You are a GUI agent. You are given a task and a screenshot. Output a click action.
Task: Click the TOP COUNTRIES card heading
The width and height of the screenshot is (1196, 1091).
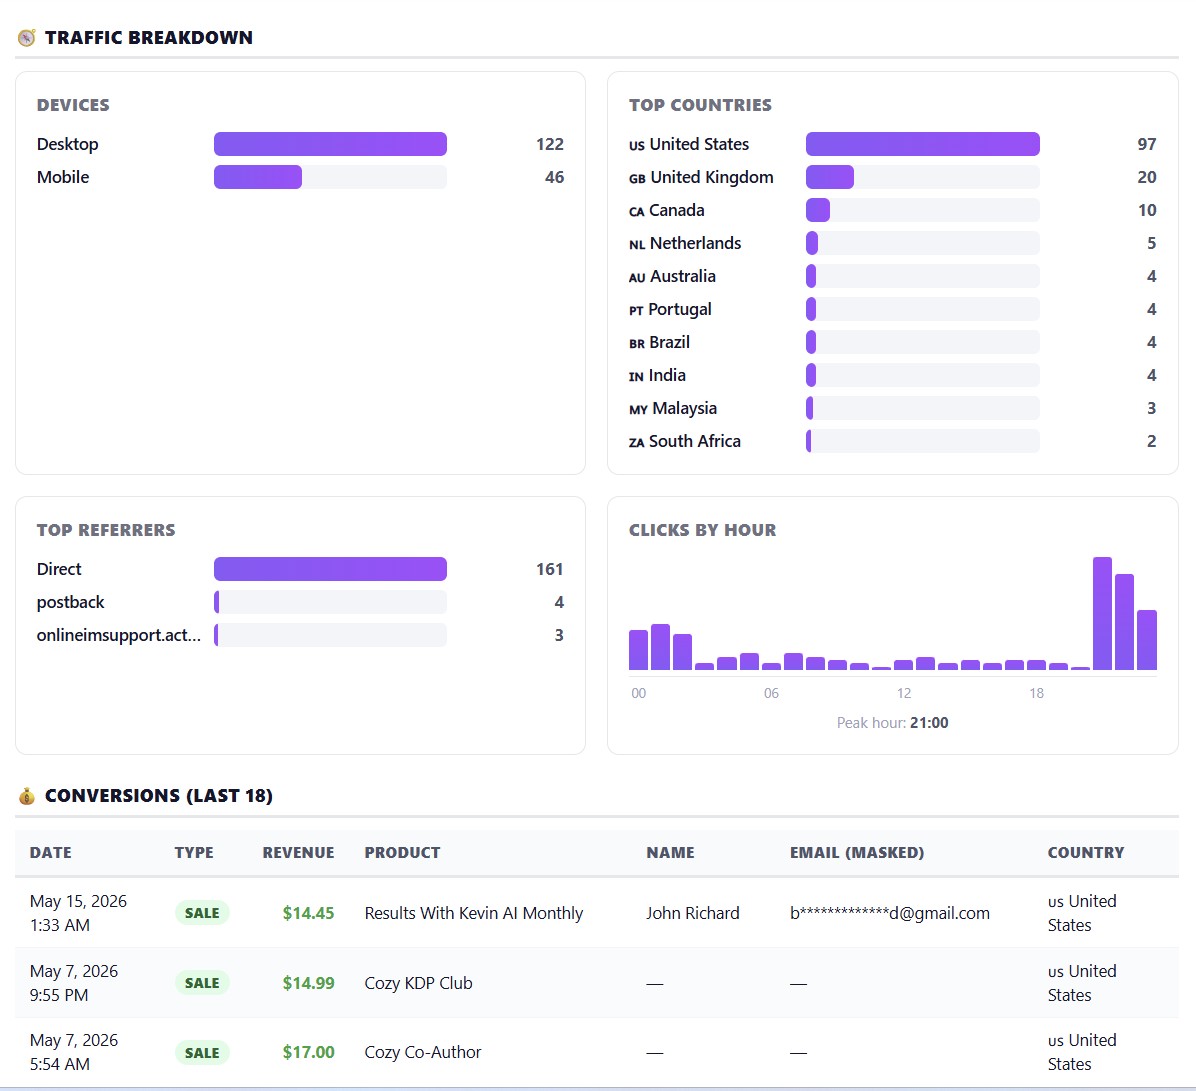coord(700,105)
